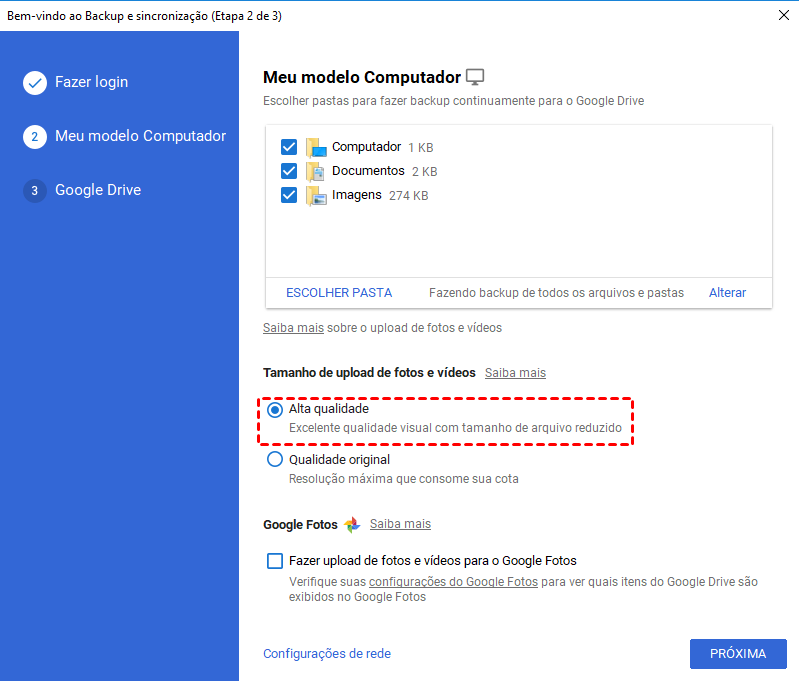The image size is (799, 681).
Task: Click the 2 KB size label
Action: pos(424,172)
